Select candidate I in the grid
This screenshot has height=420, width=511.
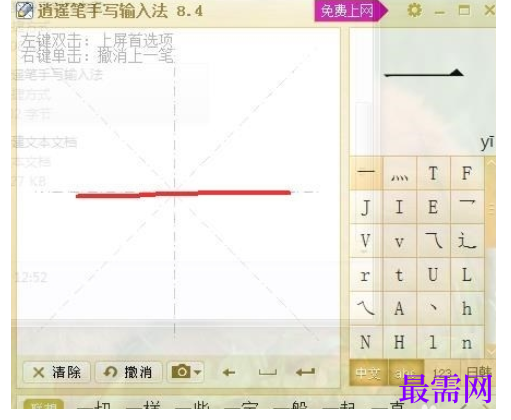pyautogui.click(x=399, y=207)
